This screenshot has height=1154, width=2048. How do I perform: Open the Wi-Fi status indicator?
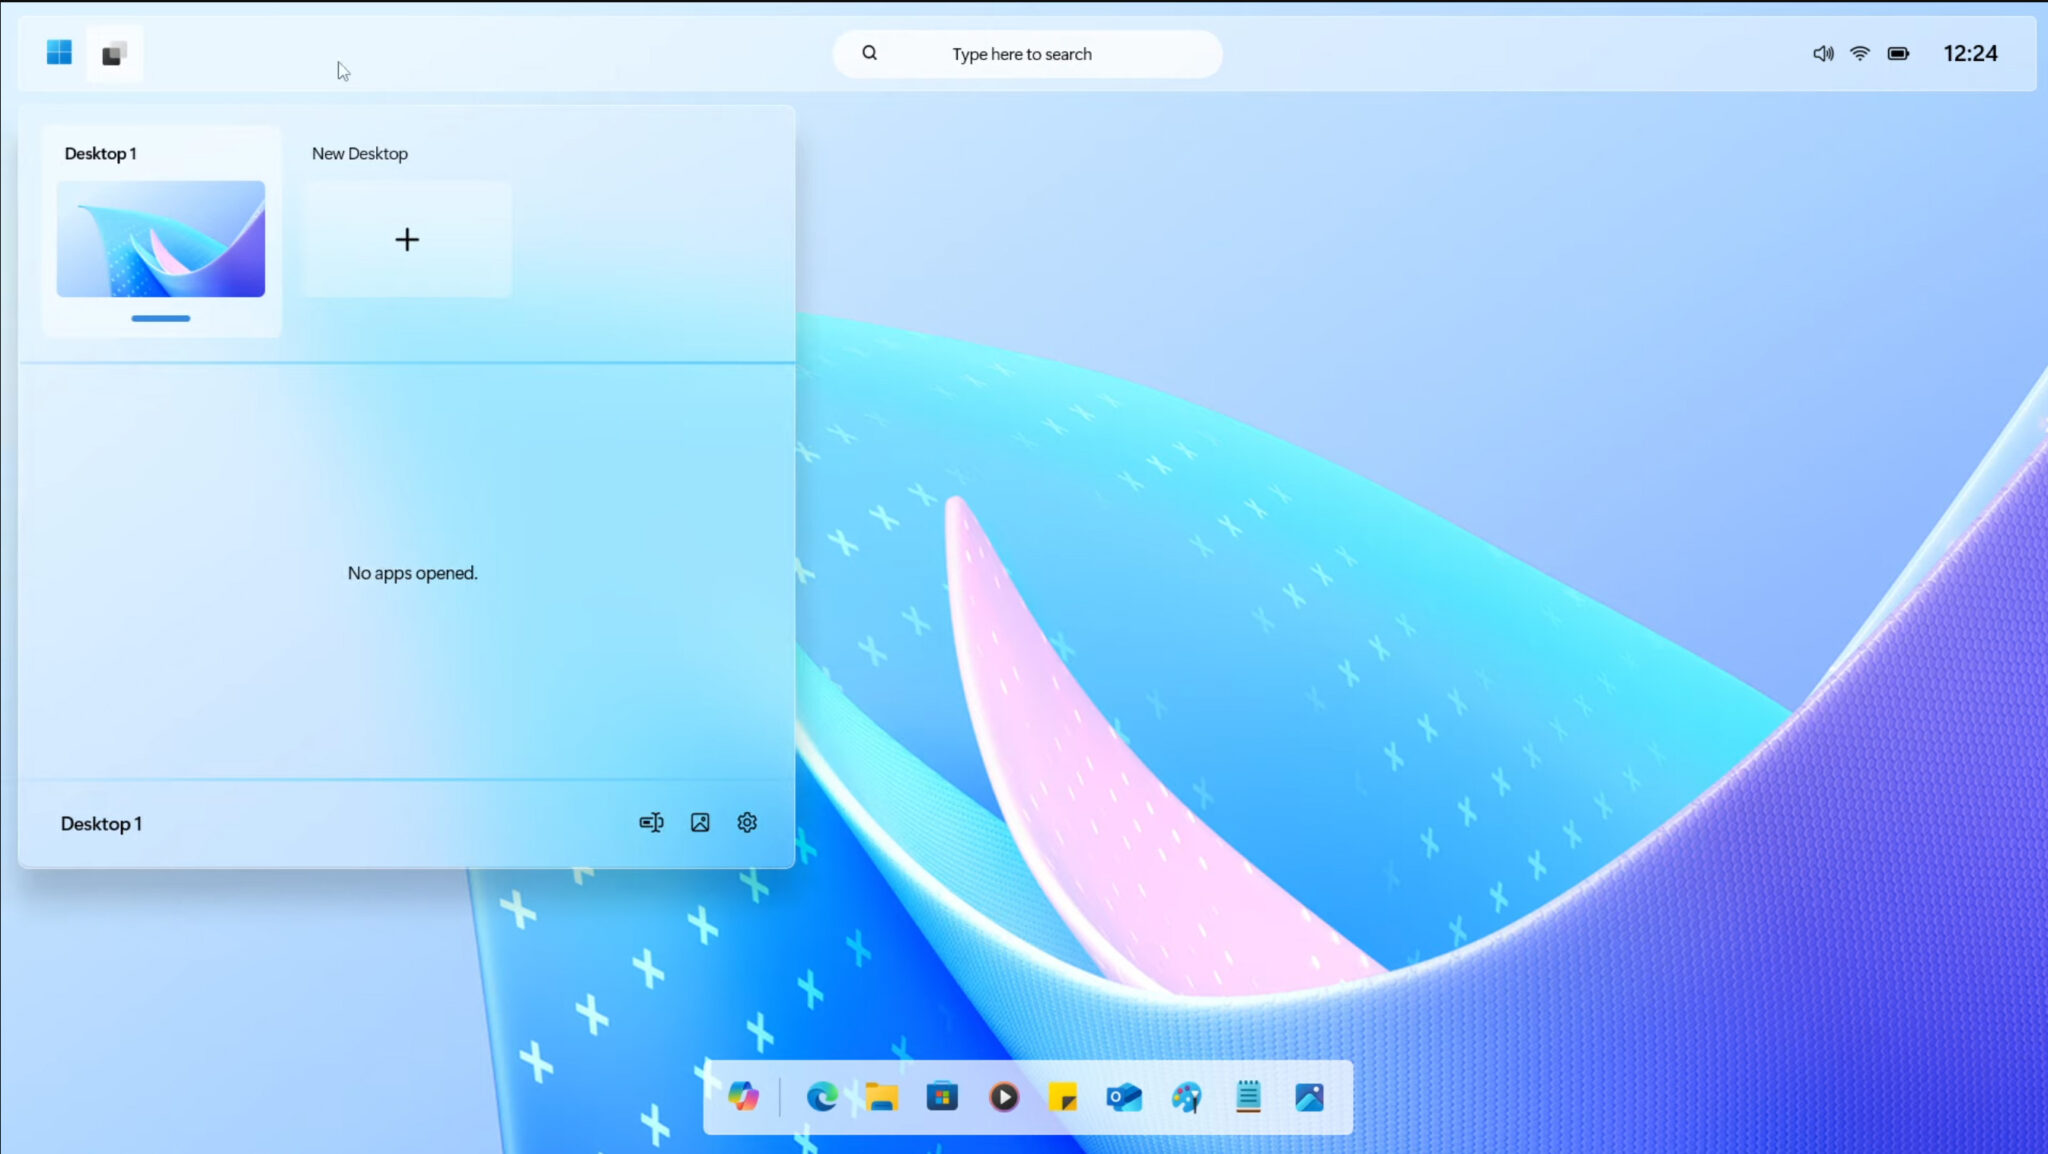click(x=1860, y=53)
